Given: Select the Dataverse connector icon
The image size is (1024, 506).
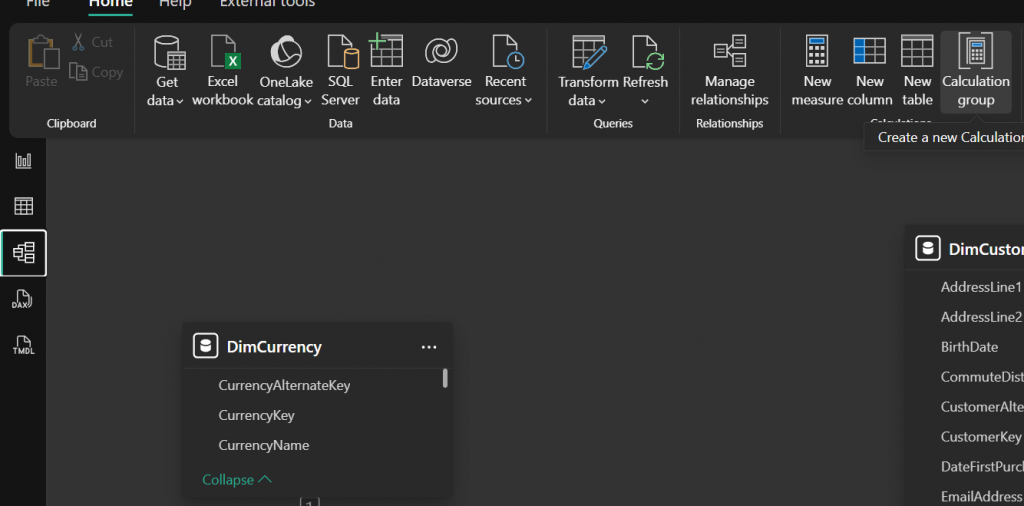Looking at the screenshot, I should [441, 52].
